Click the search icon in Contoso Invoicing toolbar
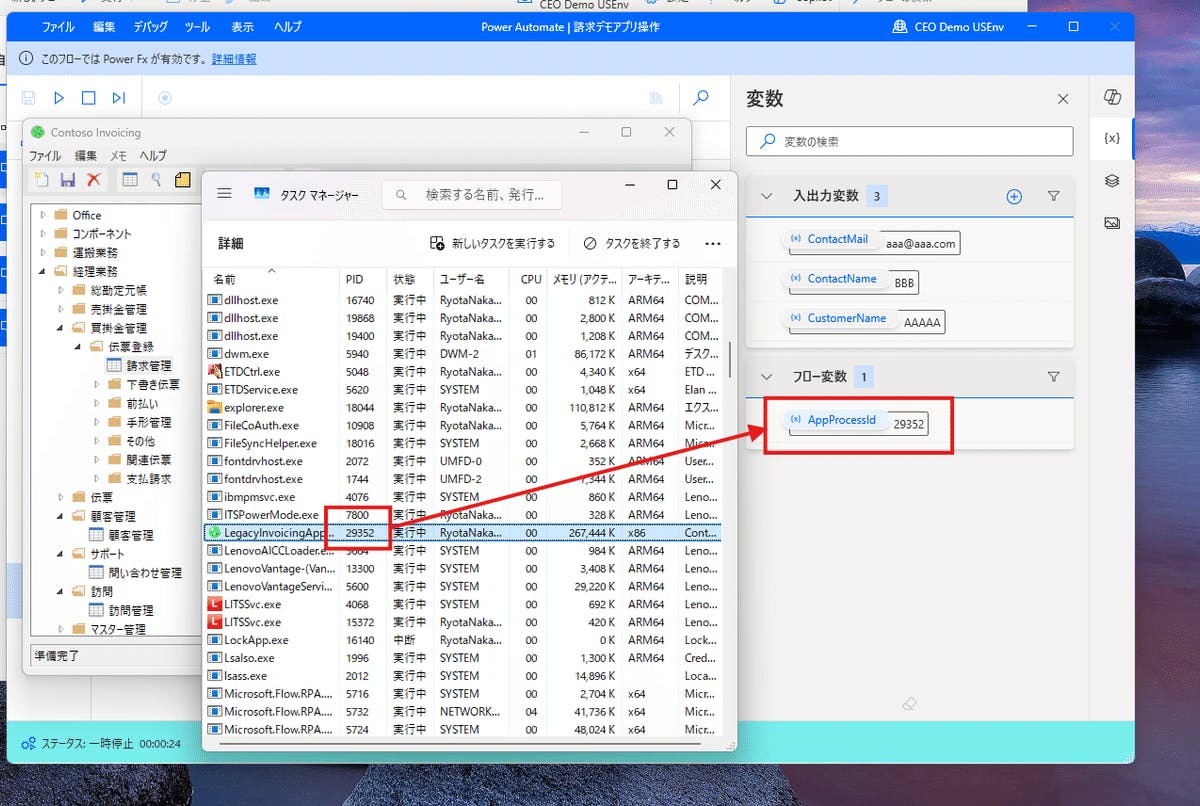This screenshot has width=1200, height=806. tap(157, 180)
